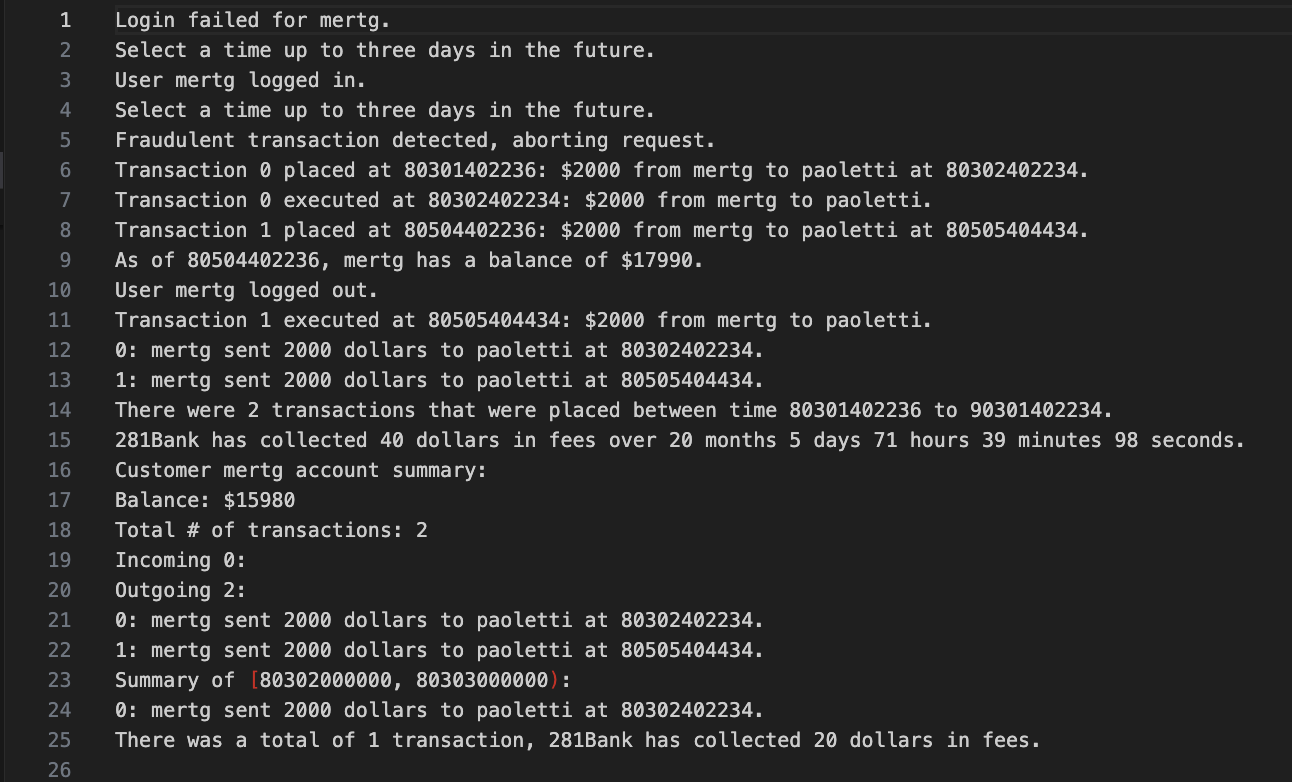
Task: Click the 'Balance: $15980' text
Action: 205,500
